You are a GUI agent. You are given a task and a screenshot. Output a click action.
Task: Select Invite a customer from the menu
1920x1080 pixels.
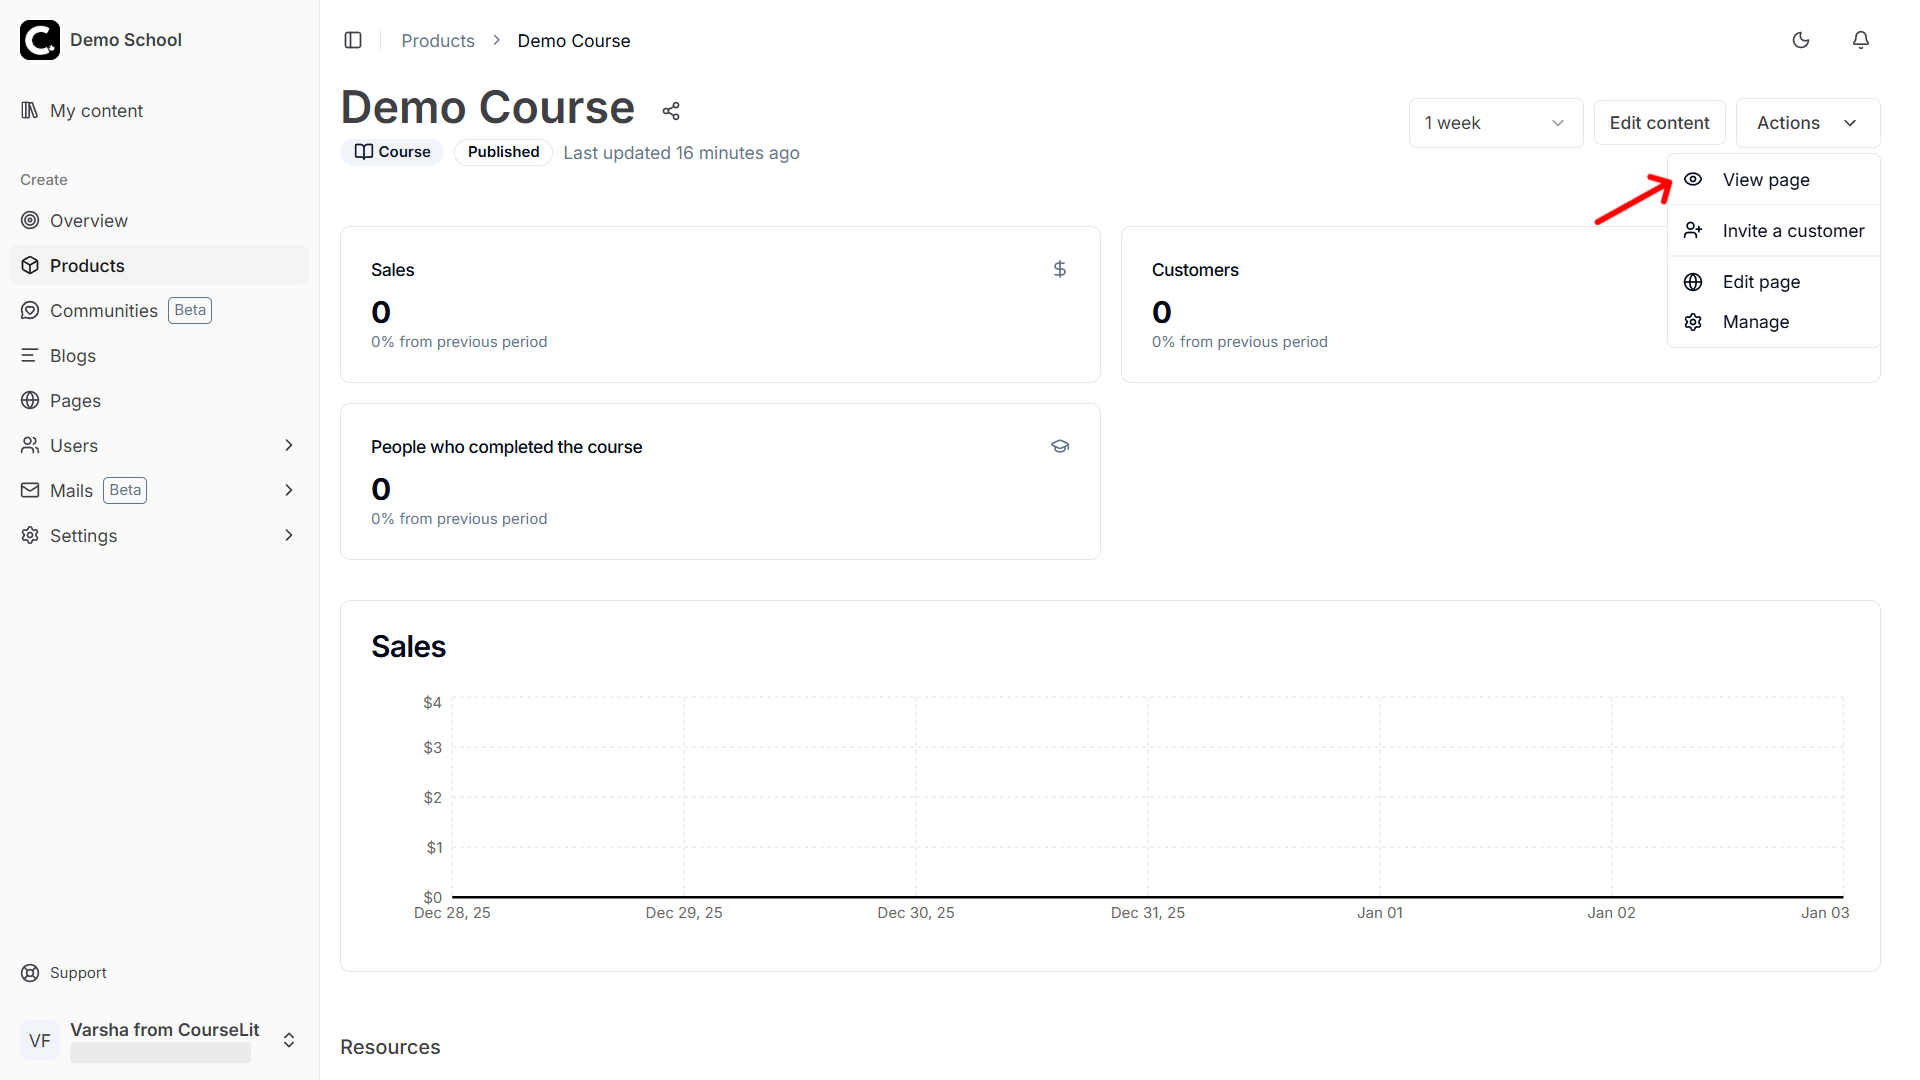[x=1792, y=230]
